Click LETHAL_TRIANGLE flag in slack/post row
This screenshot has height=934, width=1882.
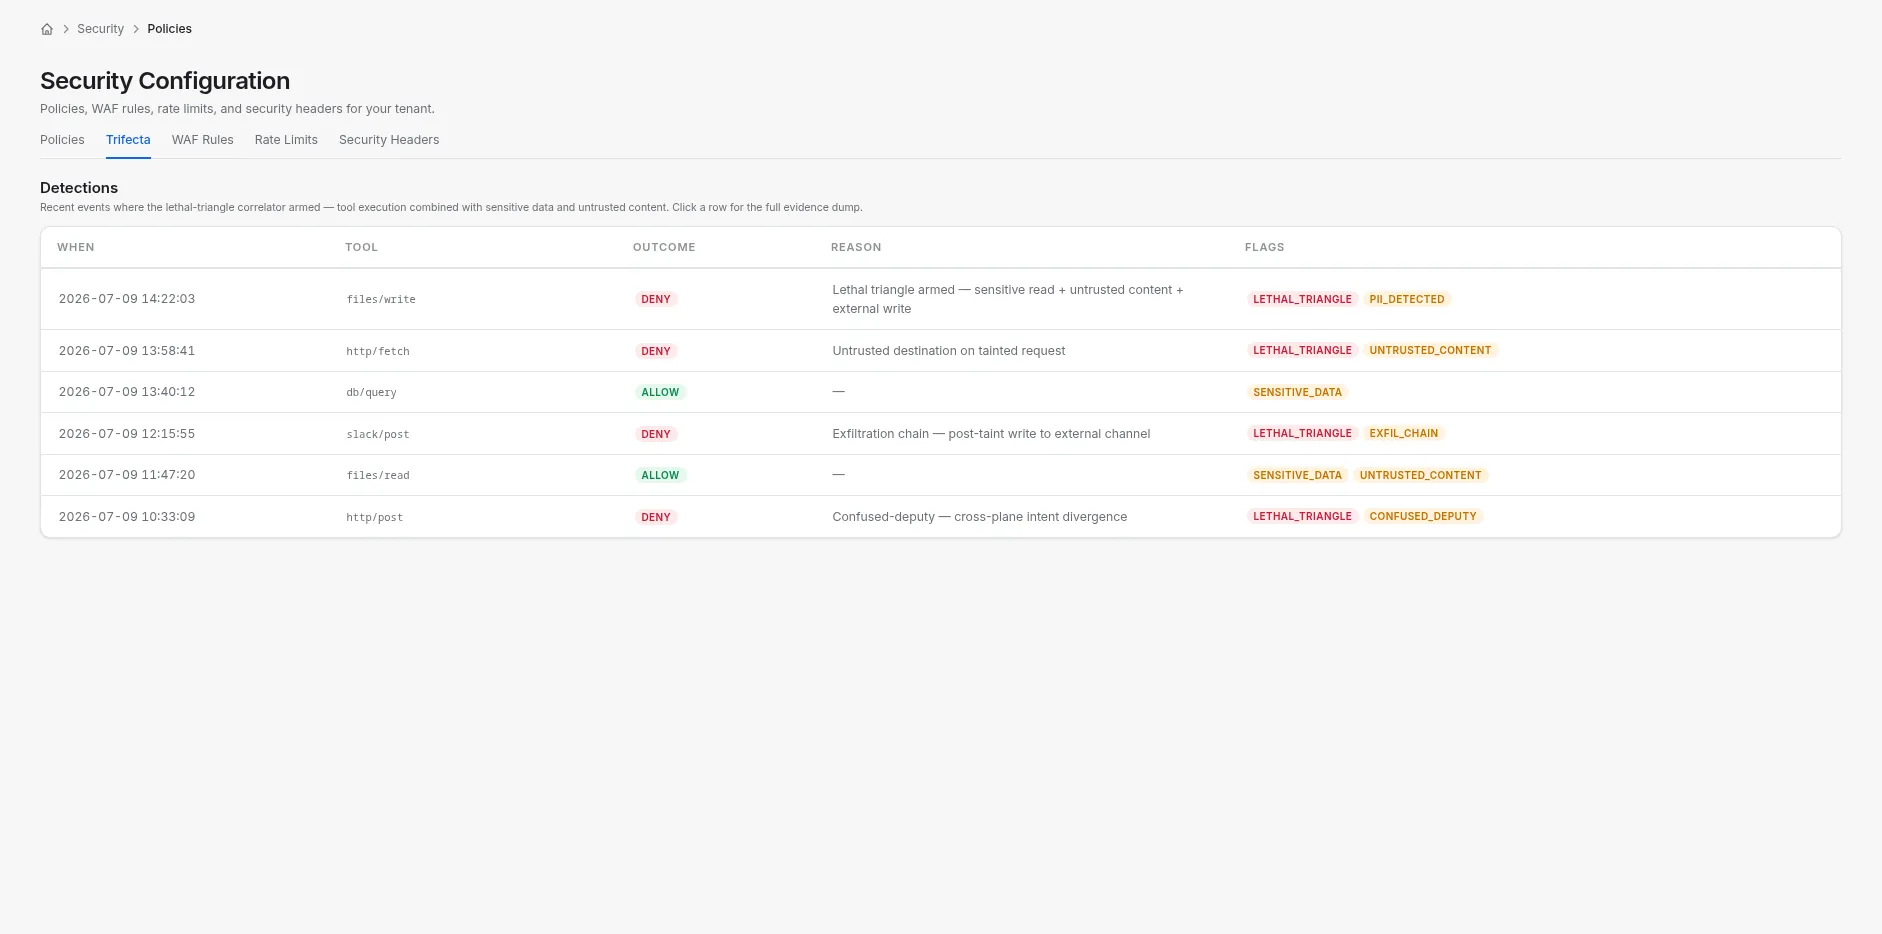pos(1302,433)
